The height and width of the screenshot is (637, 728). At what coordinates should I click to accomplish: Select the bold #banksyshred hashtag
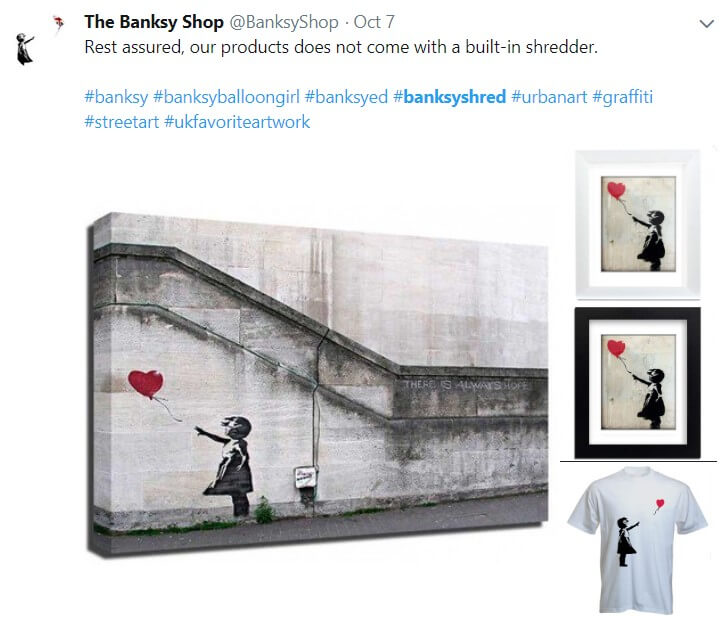(449, 97)
